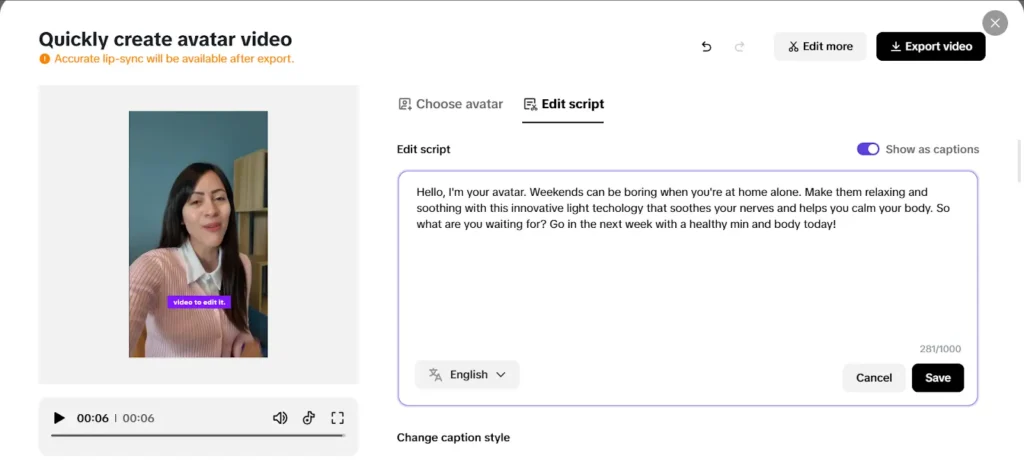
Task: Toggle Show as captions switch
Action: (x=868, y=149)
